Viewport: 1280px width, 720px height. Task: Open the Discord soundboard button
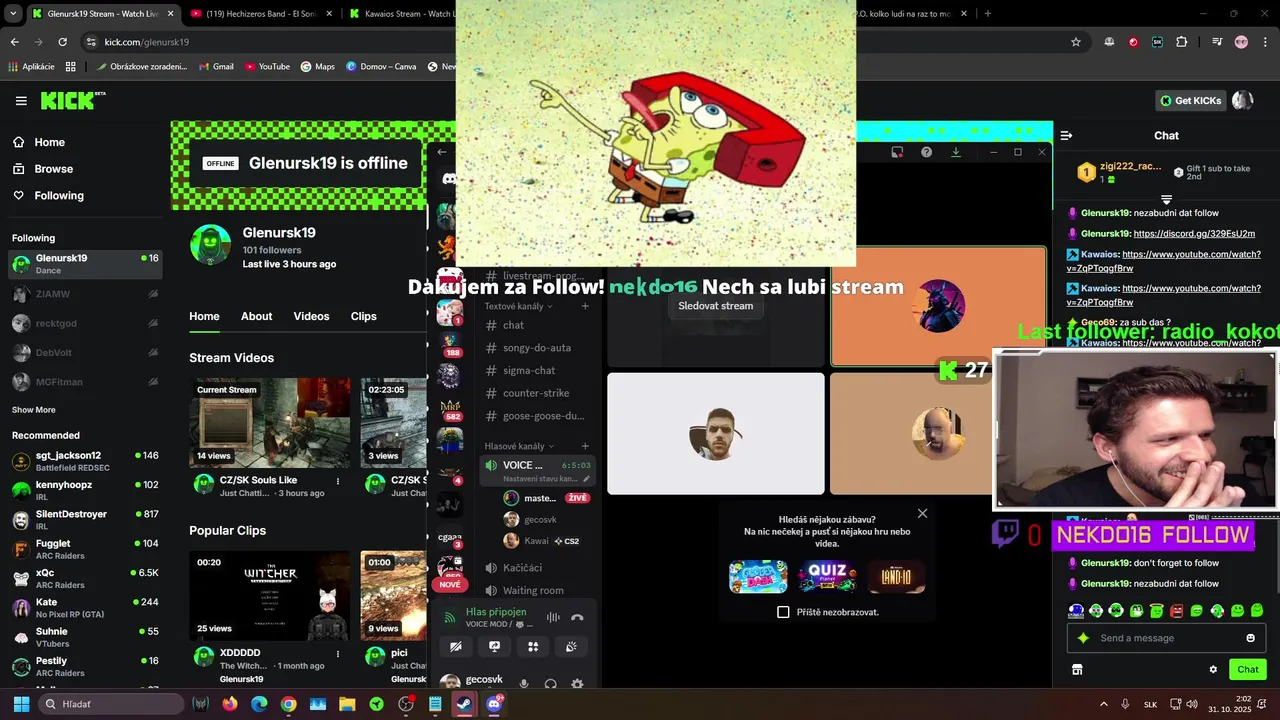click(x=571, y=647)
